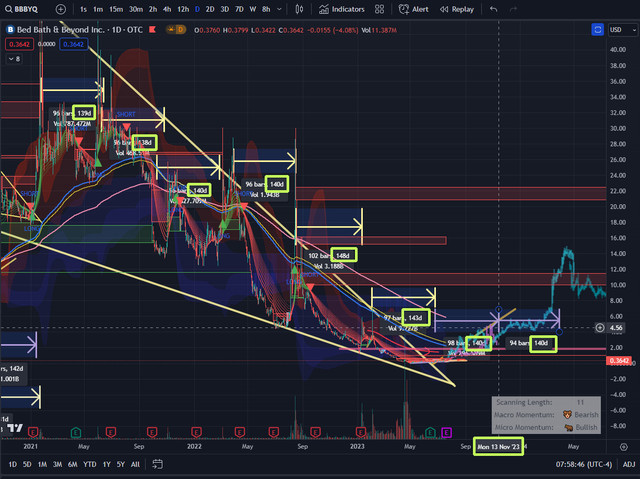Switch to the 2h timeframe
This screenshot has width=640, height=479.
153,9
